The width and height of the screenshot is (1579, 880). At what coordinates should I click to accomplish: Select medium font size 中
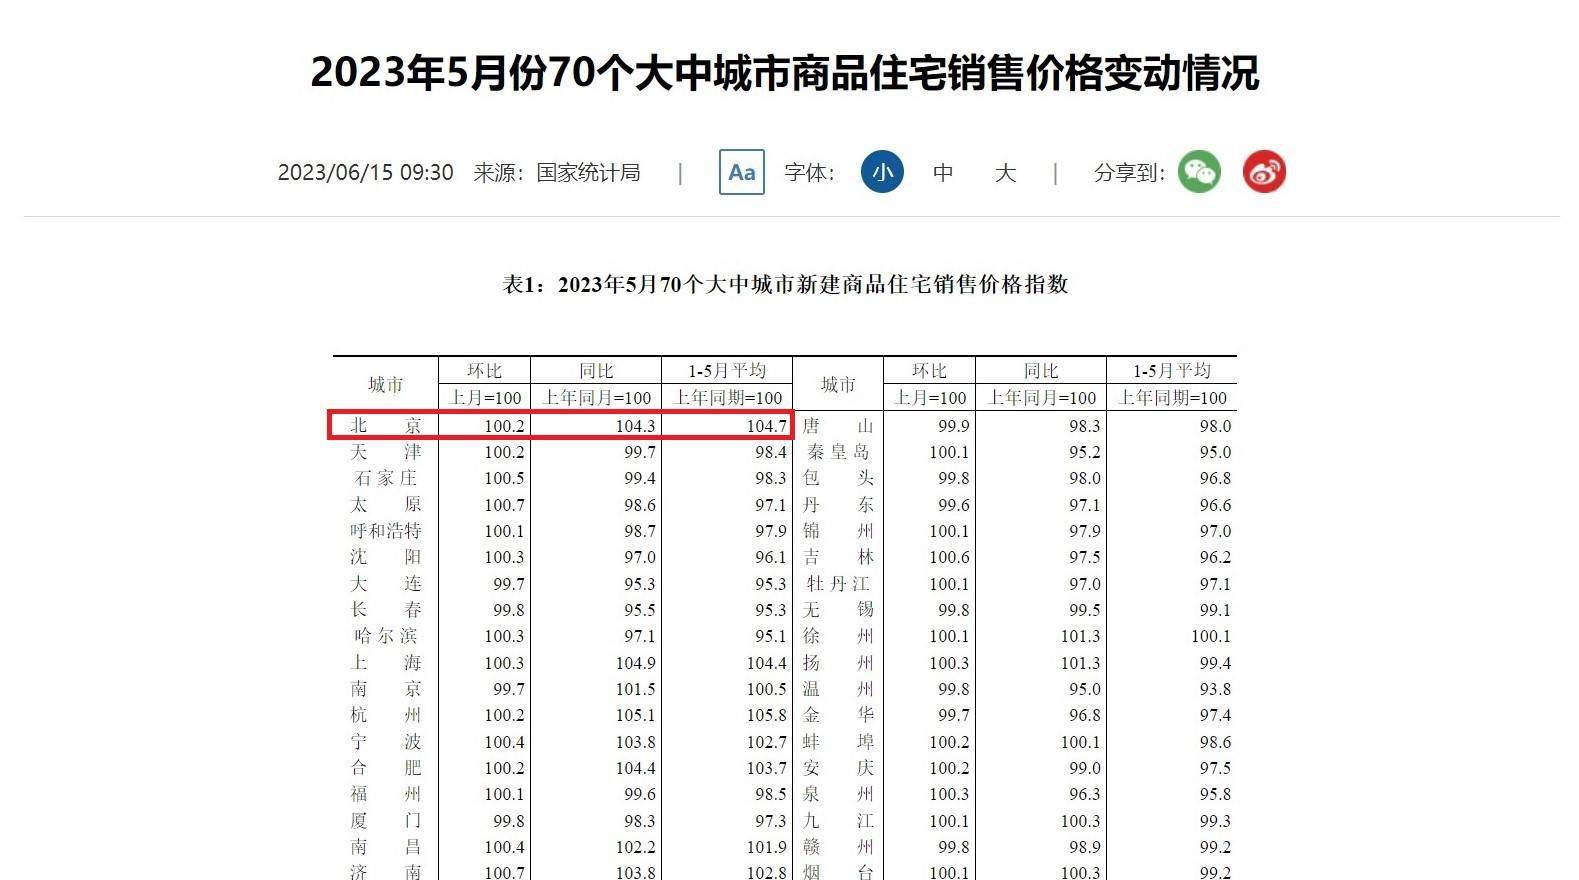point(943,173)
